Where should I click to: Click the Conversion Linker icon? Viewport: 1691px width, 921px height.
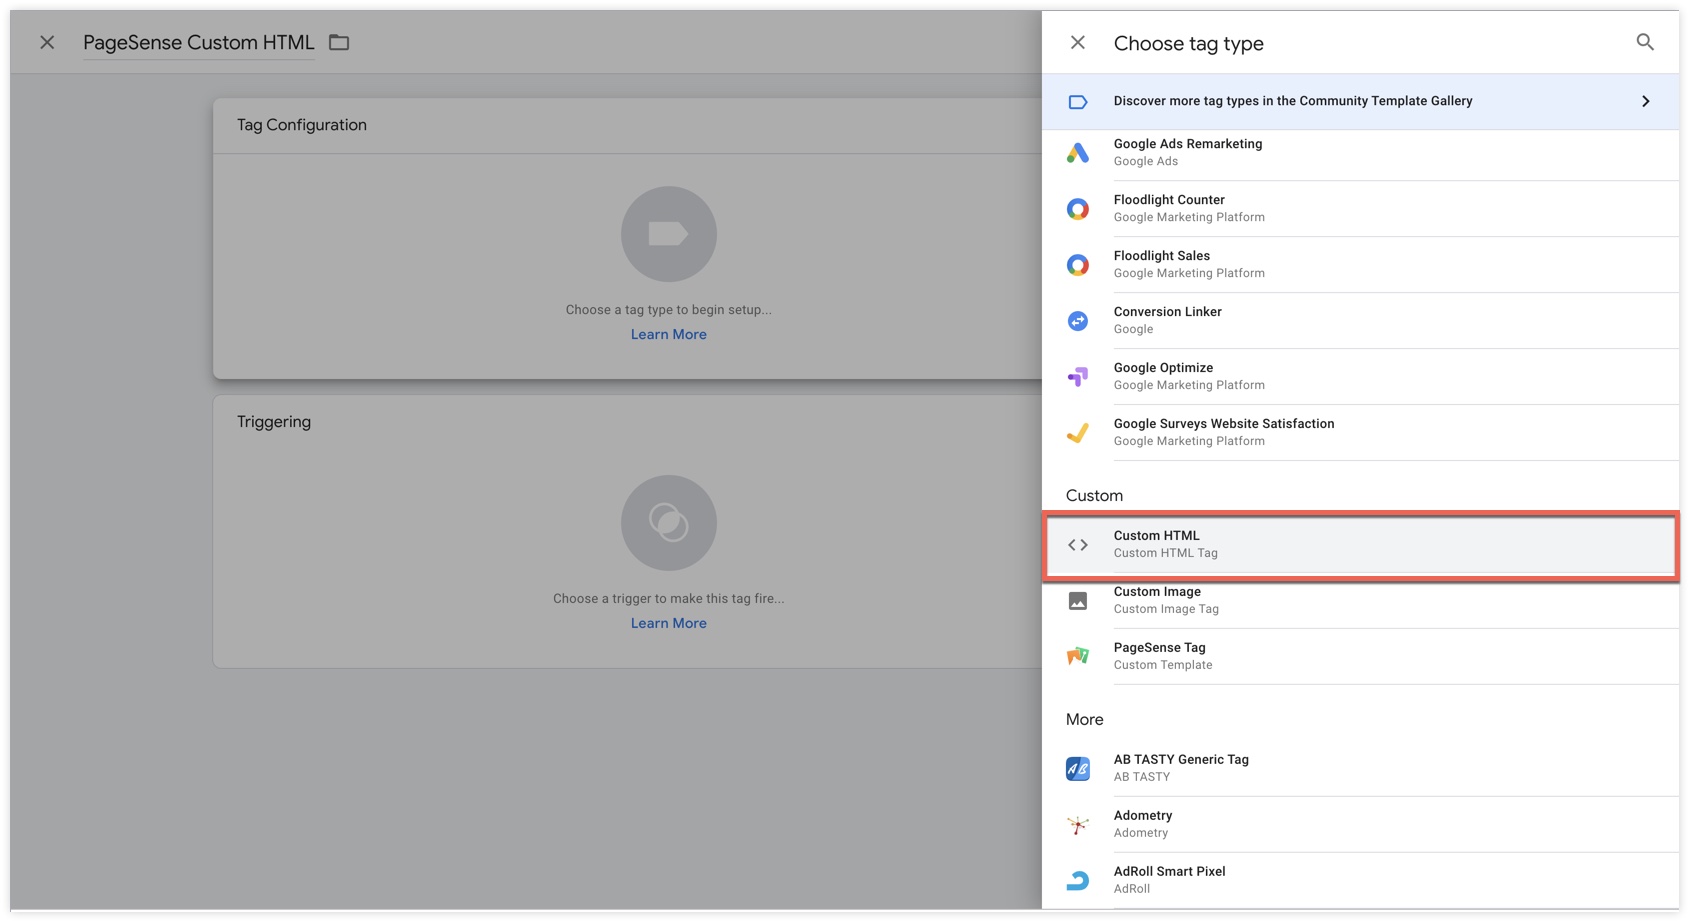pos(1077,321)
